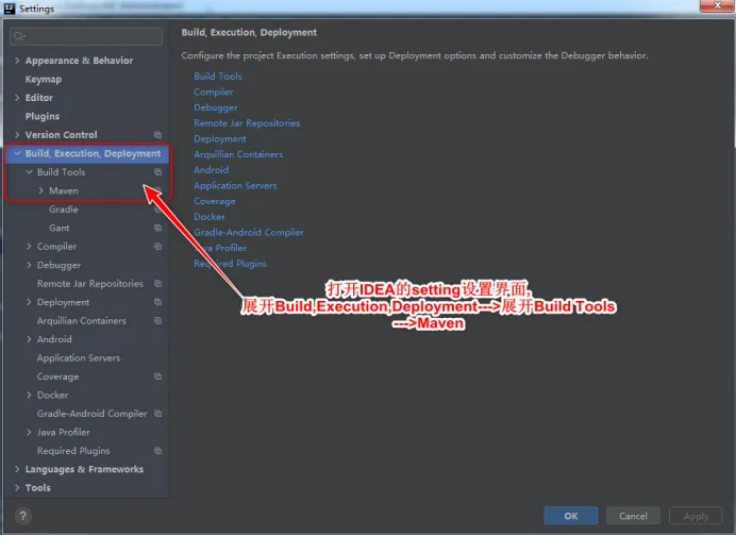737x537 pixels.
Task: Click project-level icon beside Deployment row
Action: point(158,302)
